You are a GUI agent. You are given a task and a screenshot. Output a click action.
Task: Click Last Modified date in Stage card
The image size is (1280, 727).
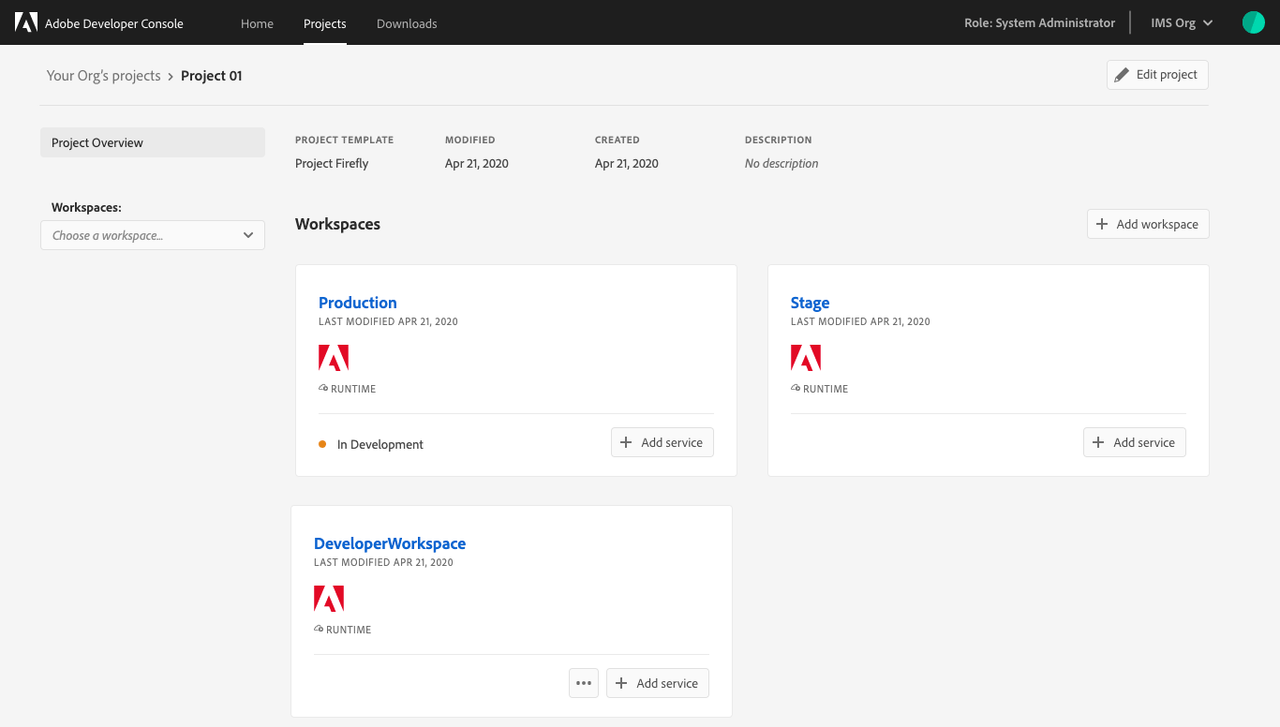[x=860, y=322]
